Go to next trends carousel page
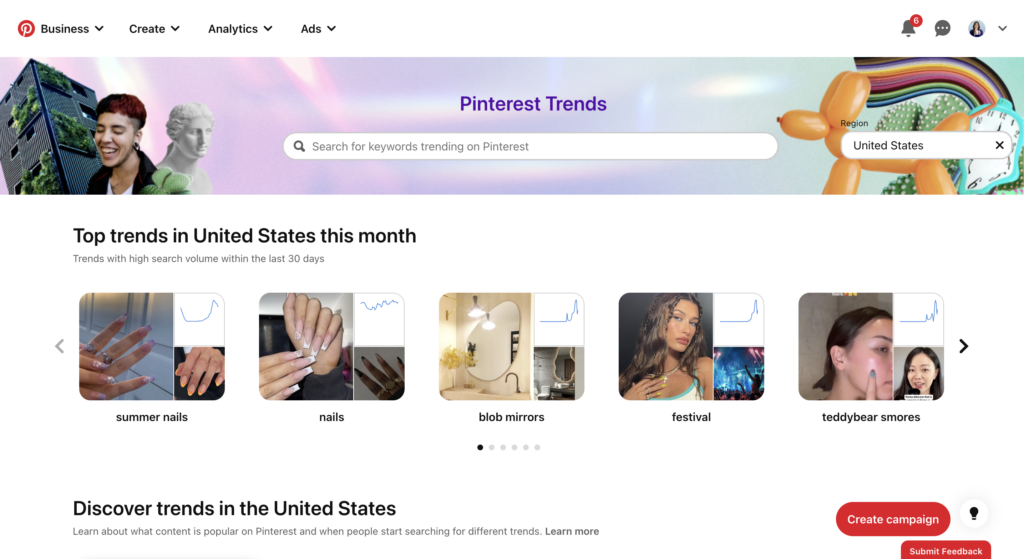Image resolution: width=1024 pixels, height=559 pixels. point(964,346)
